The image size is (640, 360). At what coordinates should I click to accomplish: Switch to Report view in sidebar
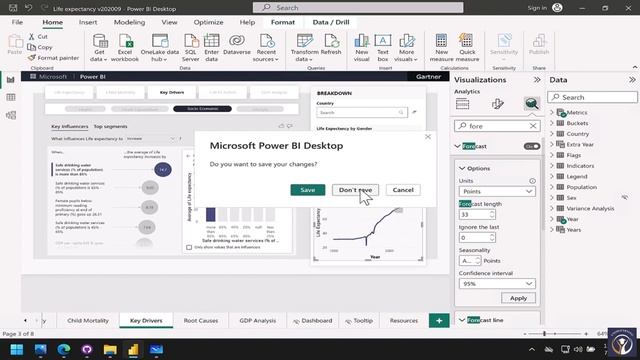tap(11, 80)
